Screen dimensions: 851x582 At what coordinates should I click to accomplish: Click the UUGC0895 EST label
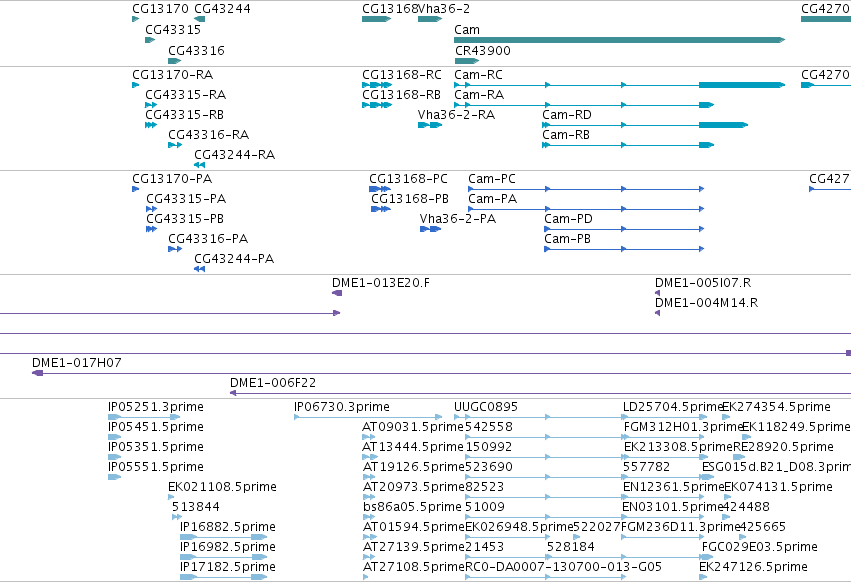[486, 407]
